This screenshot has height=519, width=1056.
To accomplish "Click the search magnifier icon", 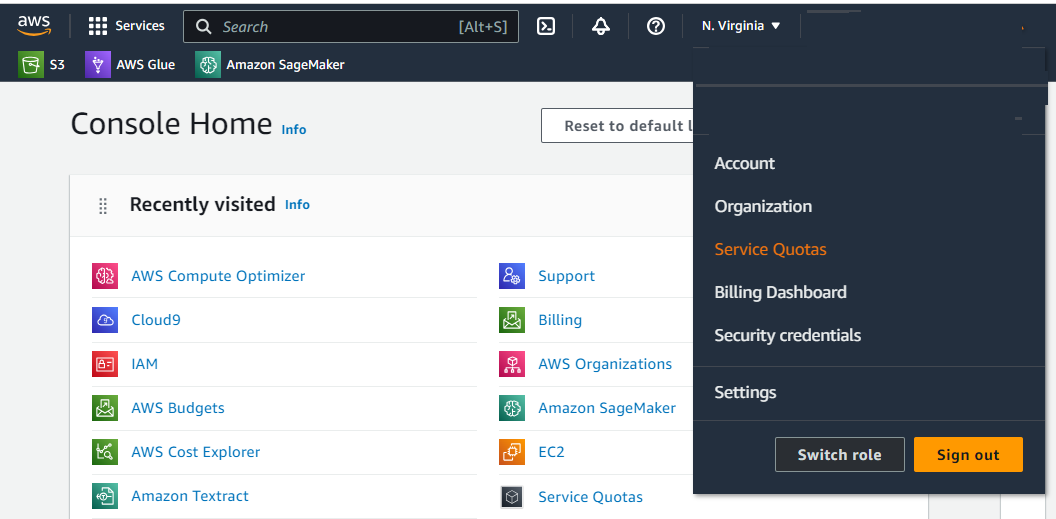I will pos(203,26).
